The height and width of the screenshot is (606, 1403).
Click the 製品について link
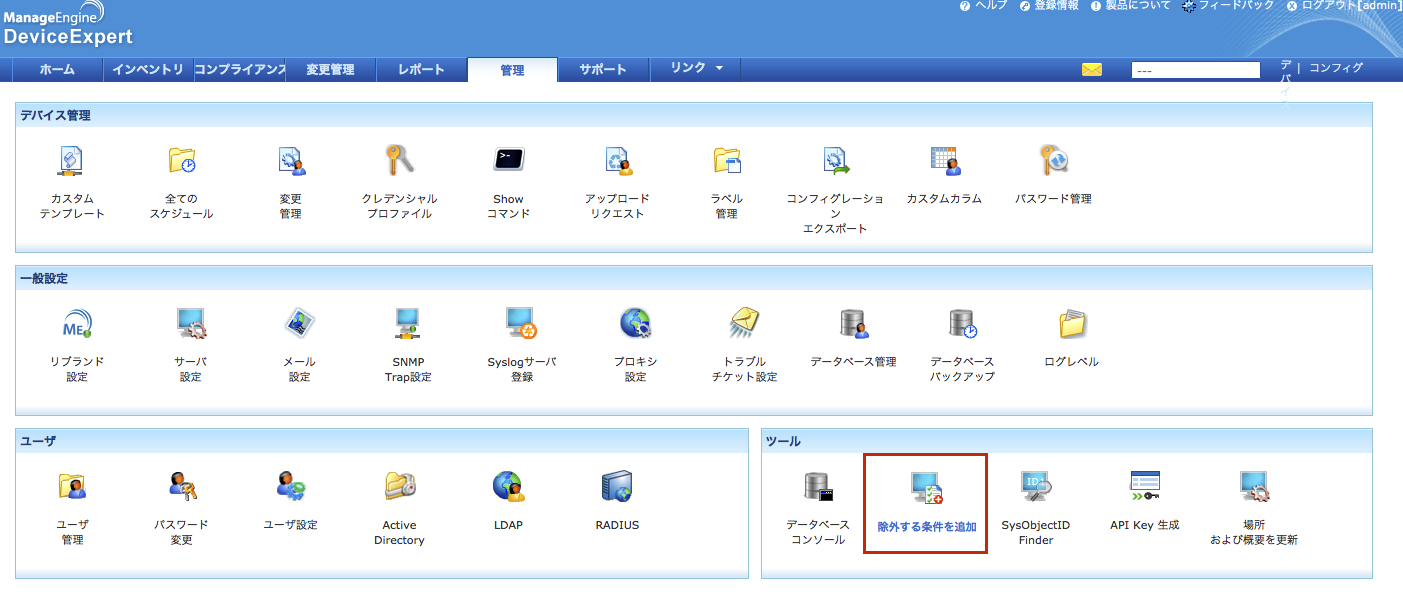click(x=1137, y=6)
